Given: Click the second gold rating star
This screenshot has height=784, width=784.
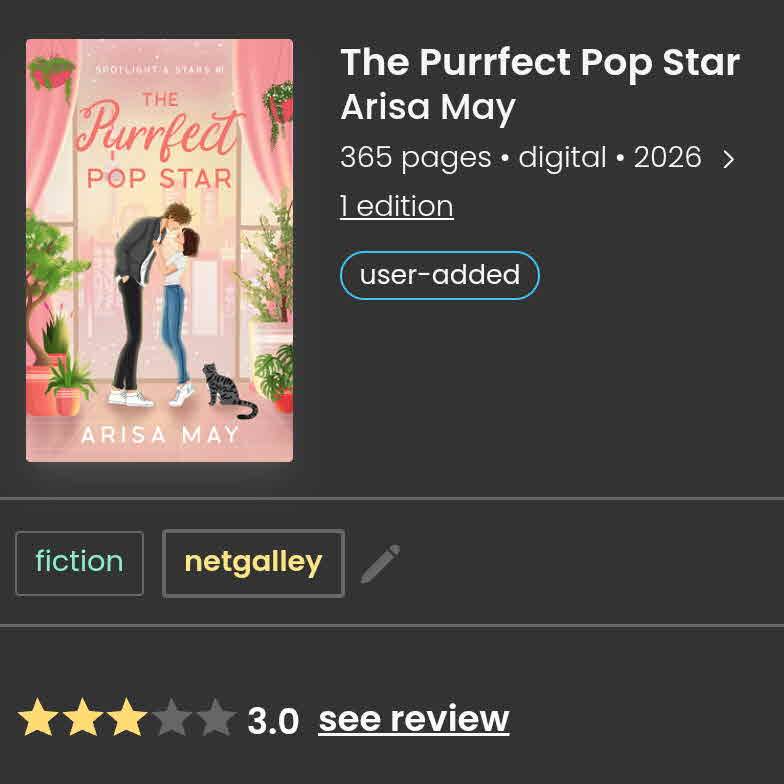Looking at the screenshot, I should pos(83,718).
